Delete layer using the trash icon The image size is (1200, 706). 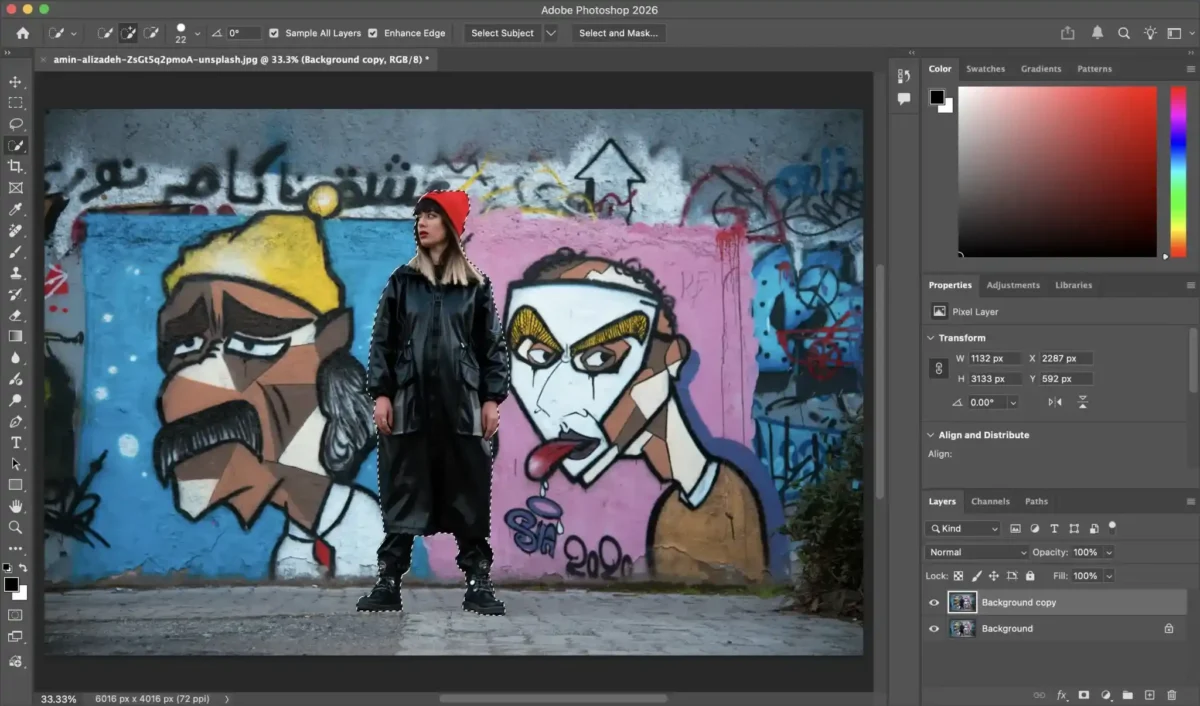pos(1172,695)
